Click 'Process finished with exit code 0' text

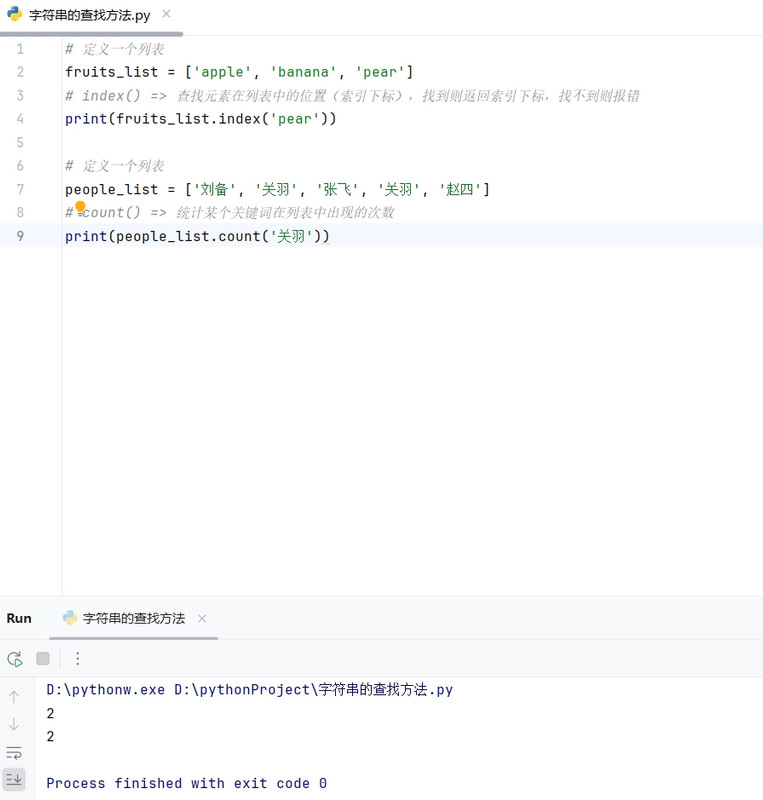186,783
